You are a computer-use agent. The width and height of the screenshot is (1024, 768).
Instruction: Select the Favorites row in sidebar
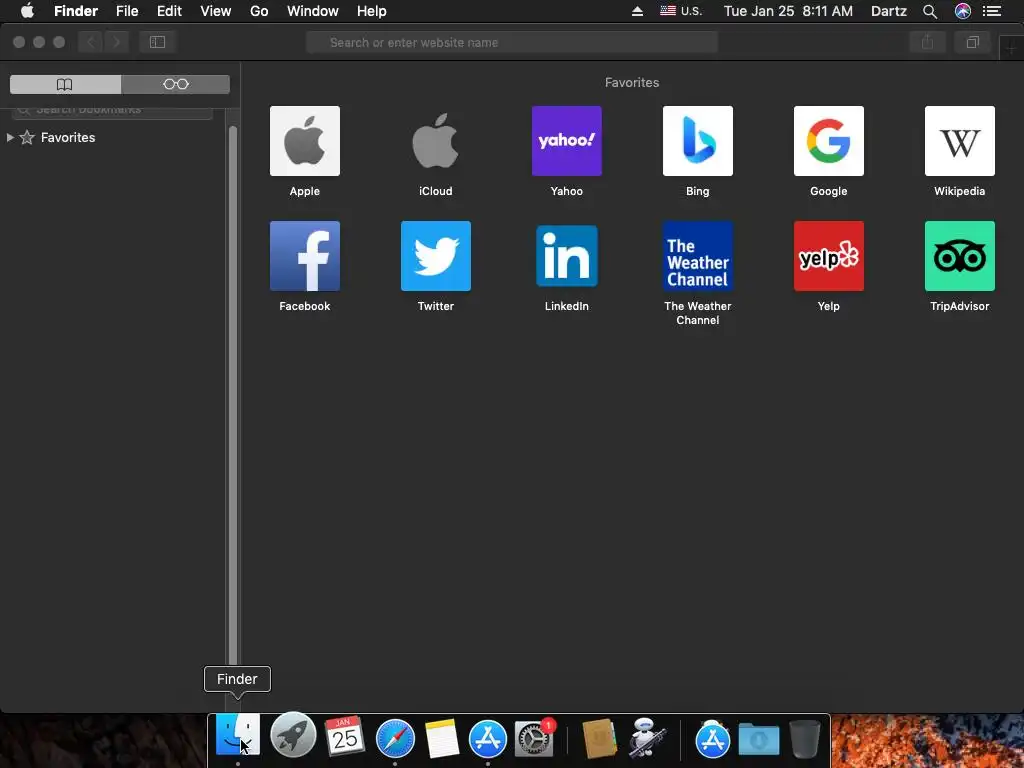[113, 137]
